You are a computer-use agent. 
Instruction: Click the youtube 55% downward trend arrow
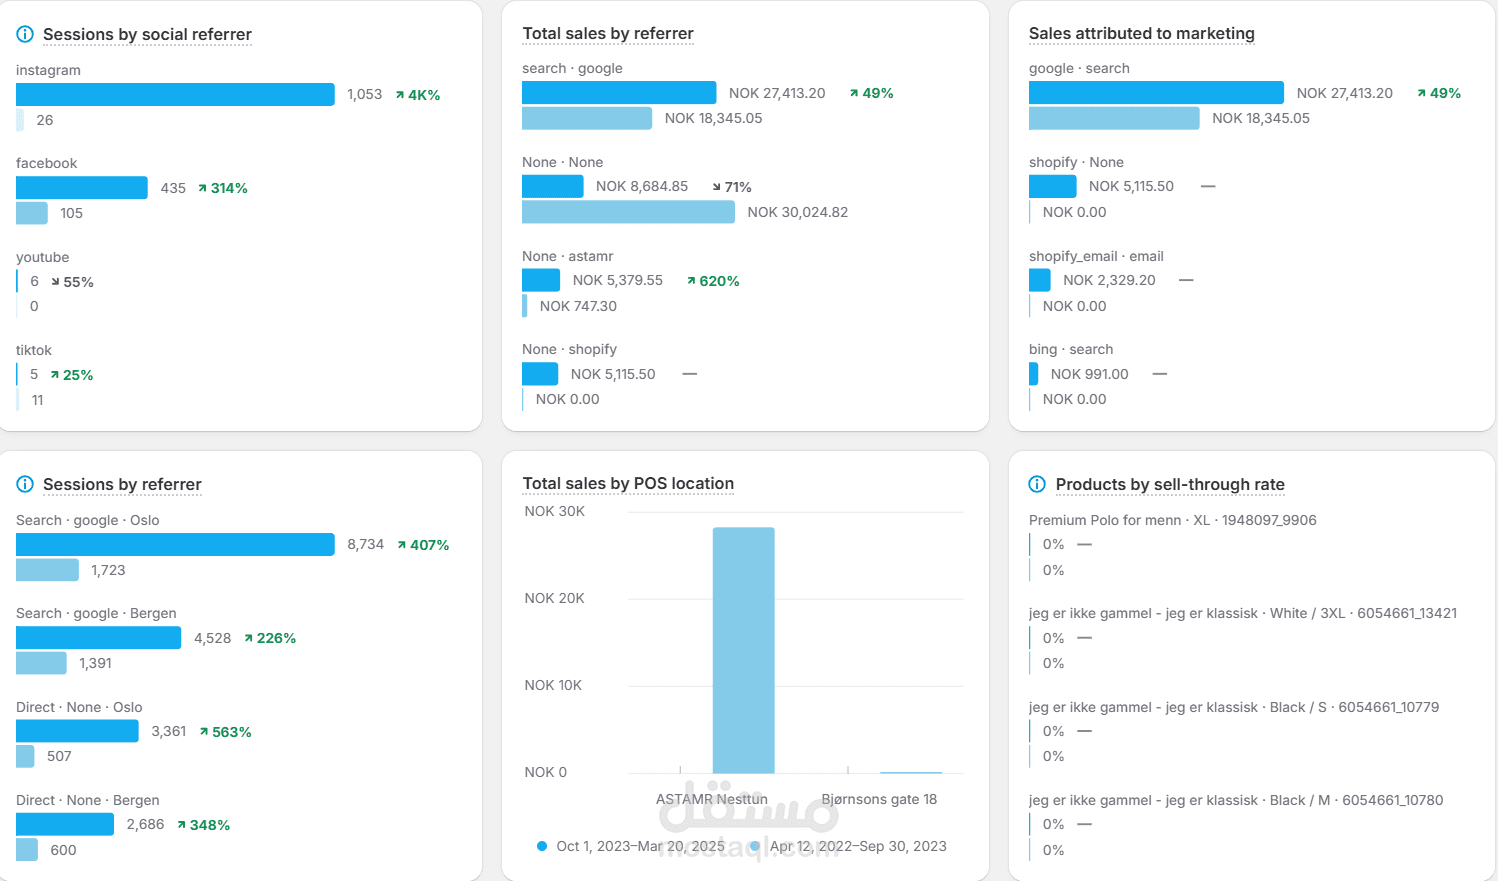click(55, 282)
